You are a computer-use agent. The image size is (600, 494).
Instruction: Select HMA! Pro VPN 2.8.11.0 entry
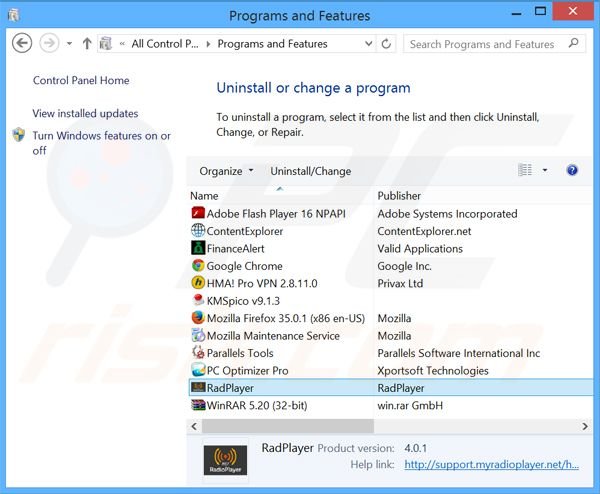262,284
